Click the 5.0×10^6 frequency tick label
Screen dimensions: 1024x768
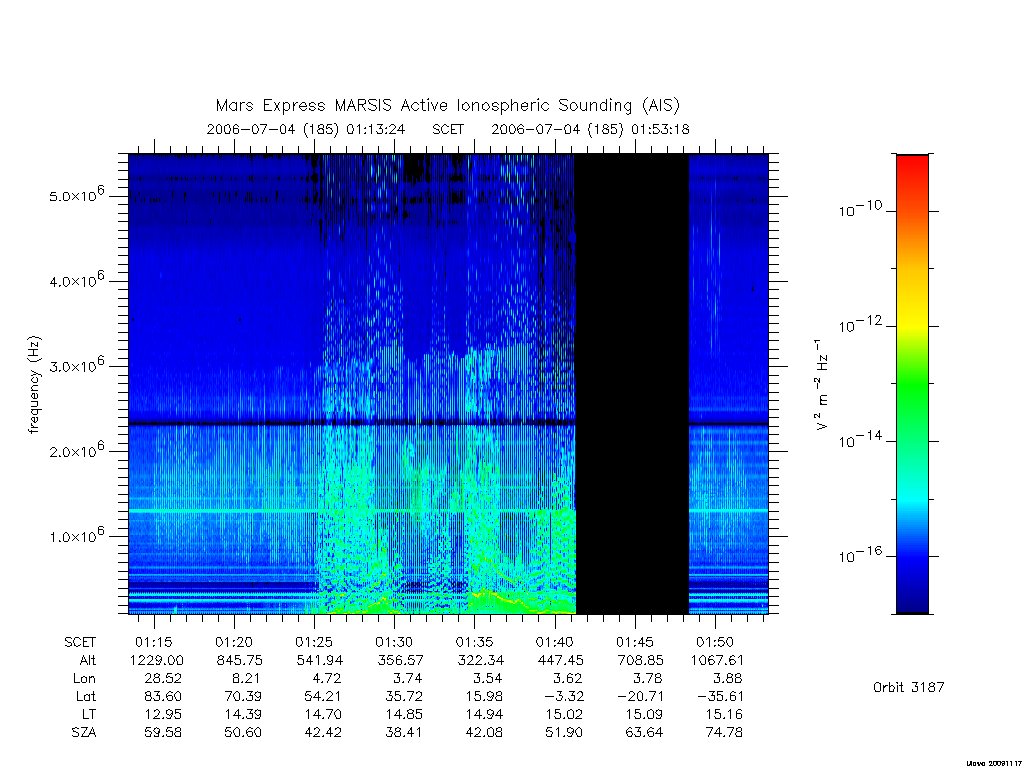tap(76, 195)
